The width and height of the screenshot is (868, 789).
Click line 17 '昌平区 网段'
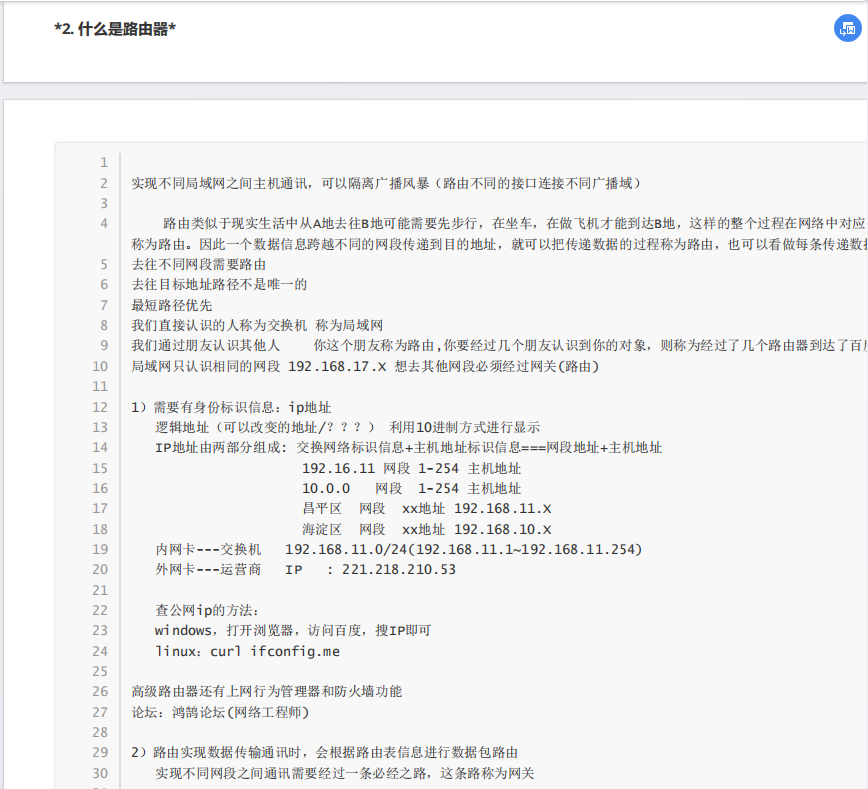click(343, 508)
